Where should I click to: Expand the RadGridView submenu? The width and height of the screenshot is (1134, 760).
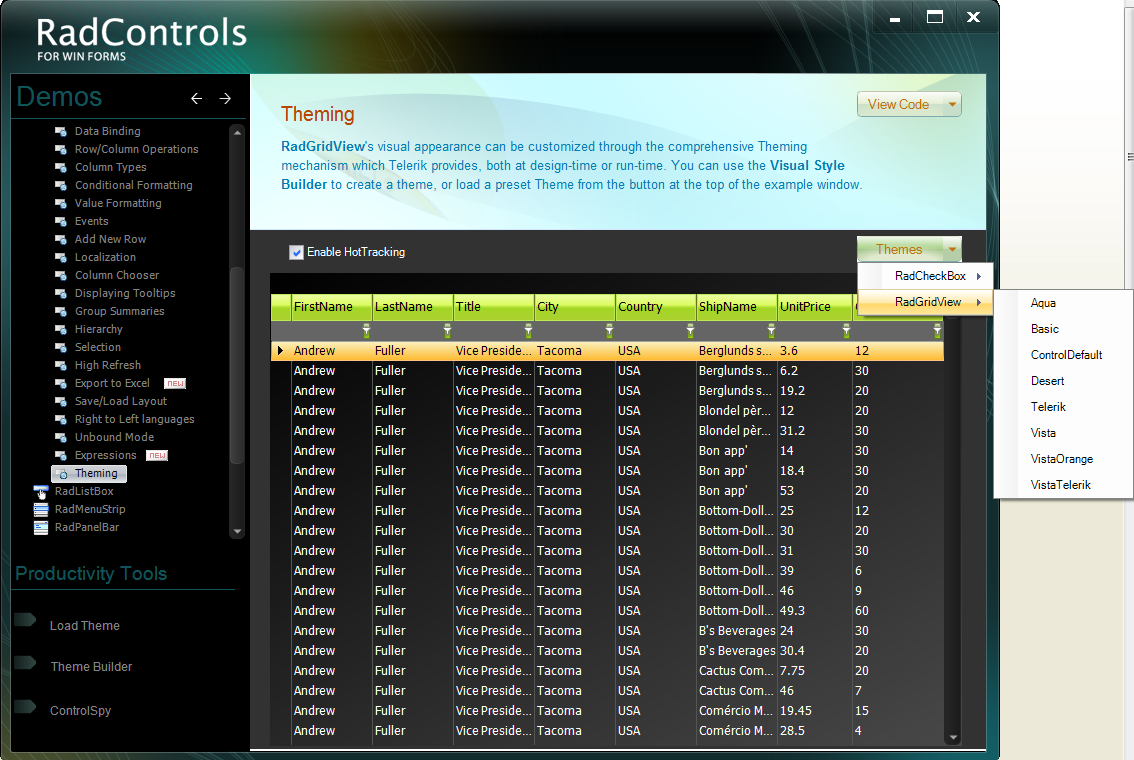[925, 302]
